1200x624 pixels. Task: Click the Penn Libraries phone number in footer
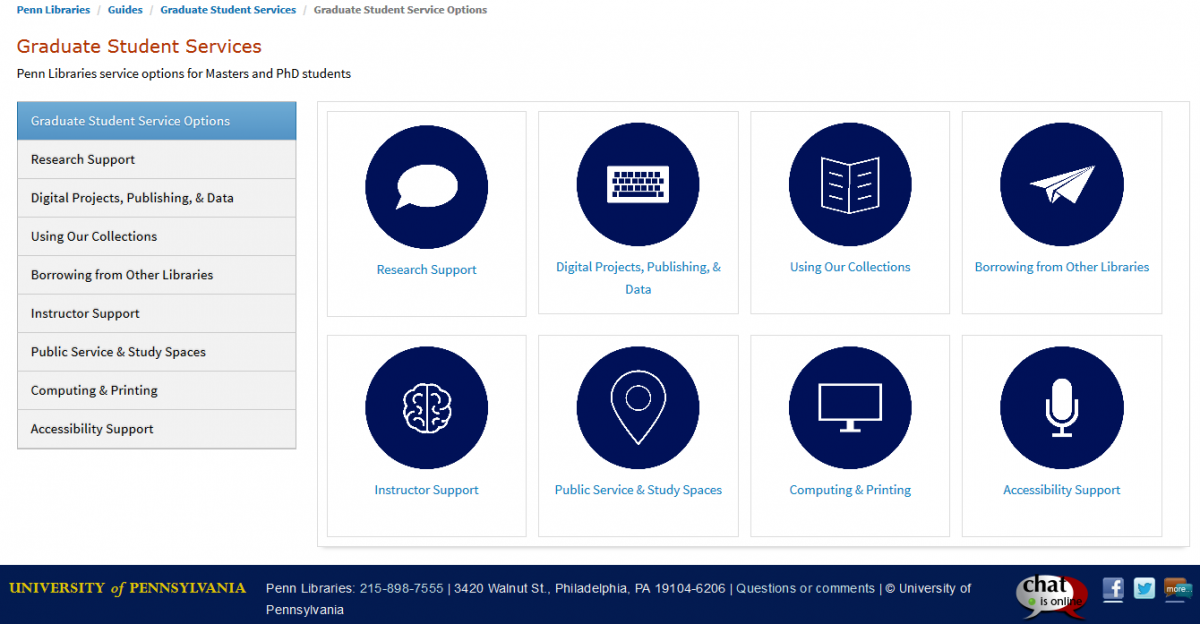(x=401, y=588)
